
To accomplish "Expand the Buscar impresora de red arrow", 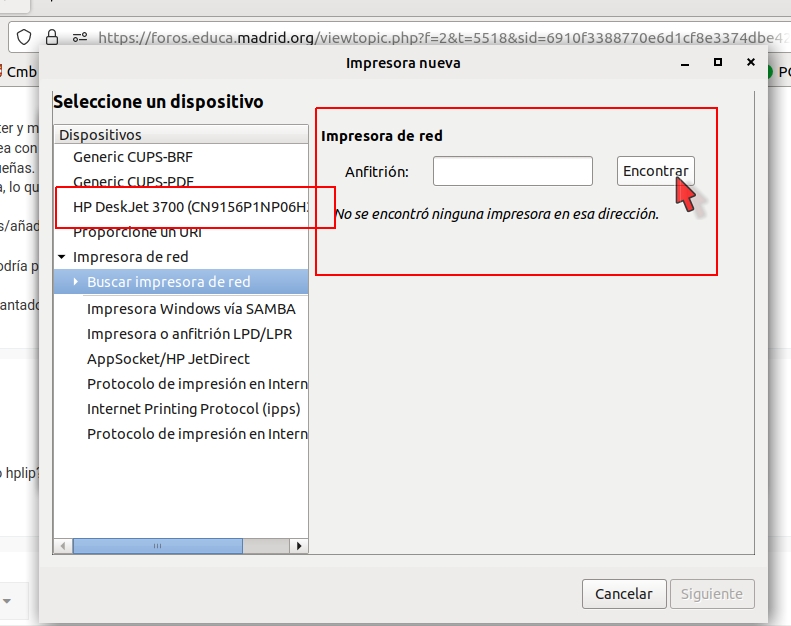I will tap(76, 282).
